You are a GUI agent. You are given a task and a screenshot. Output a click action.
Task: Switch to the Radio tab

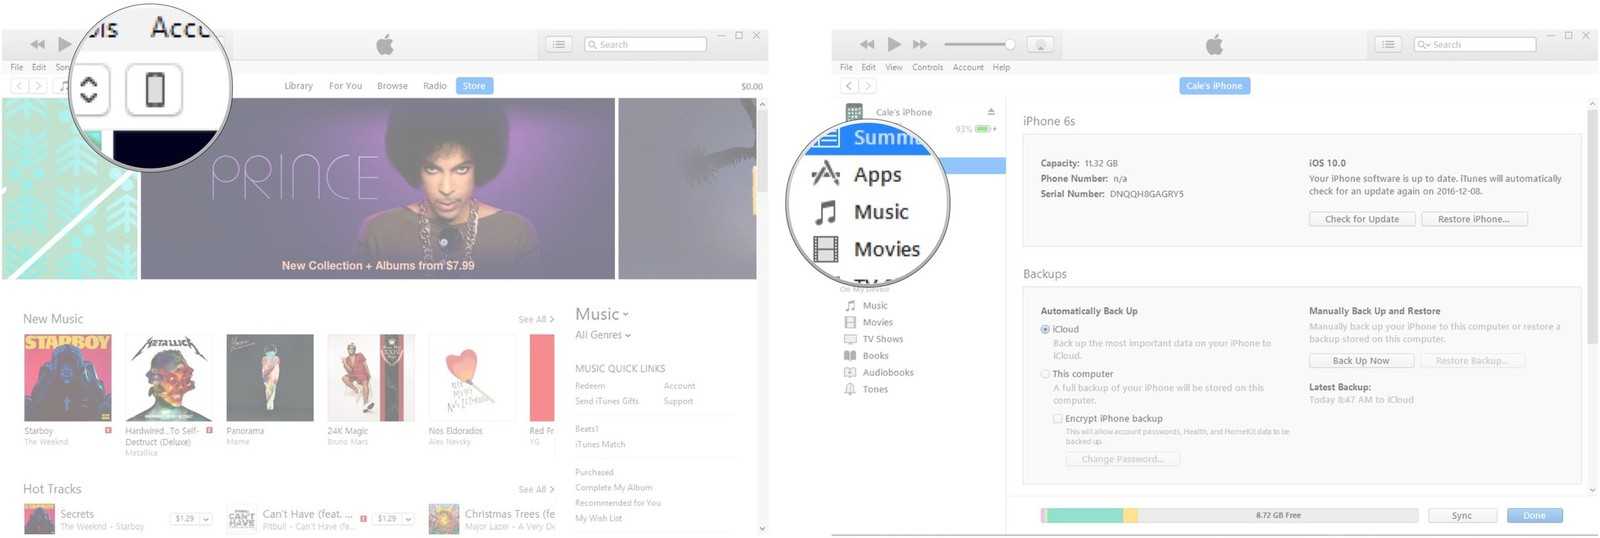(x=434, y=86)
